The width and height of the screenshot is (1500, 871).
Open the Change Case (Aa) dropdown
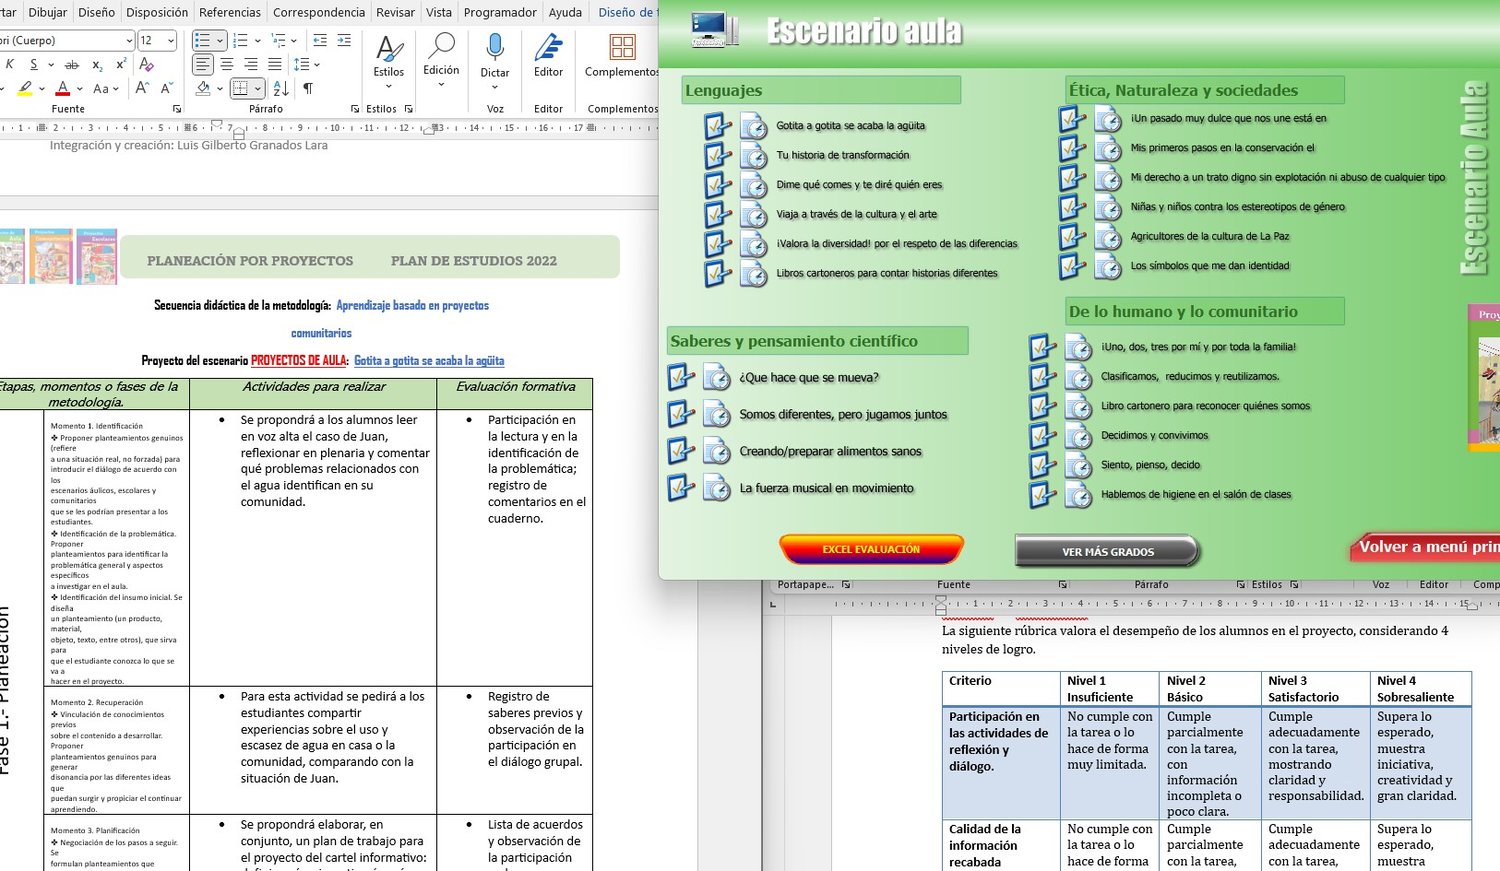(x=105, y=88)
